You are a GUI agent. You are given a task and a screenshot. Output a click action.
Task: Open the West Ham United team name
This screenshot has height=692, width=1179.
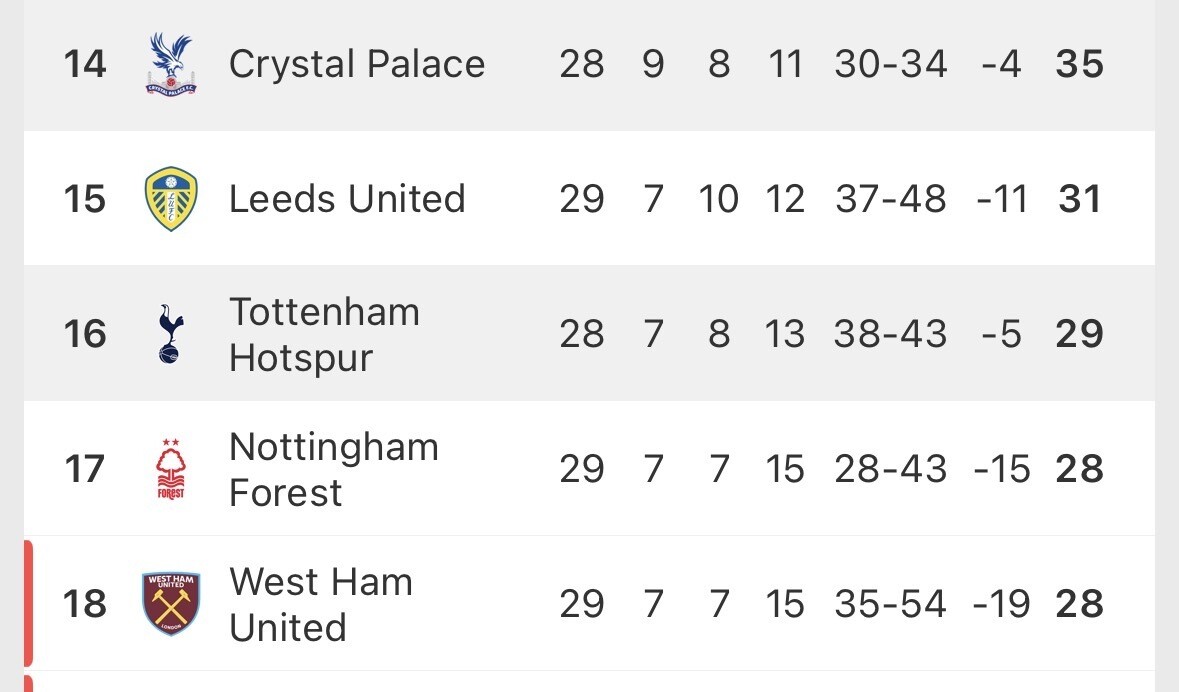tap(321, 605)
